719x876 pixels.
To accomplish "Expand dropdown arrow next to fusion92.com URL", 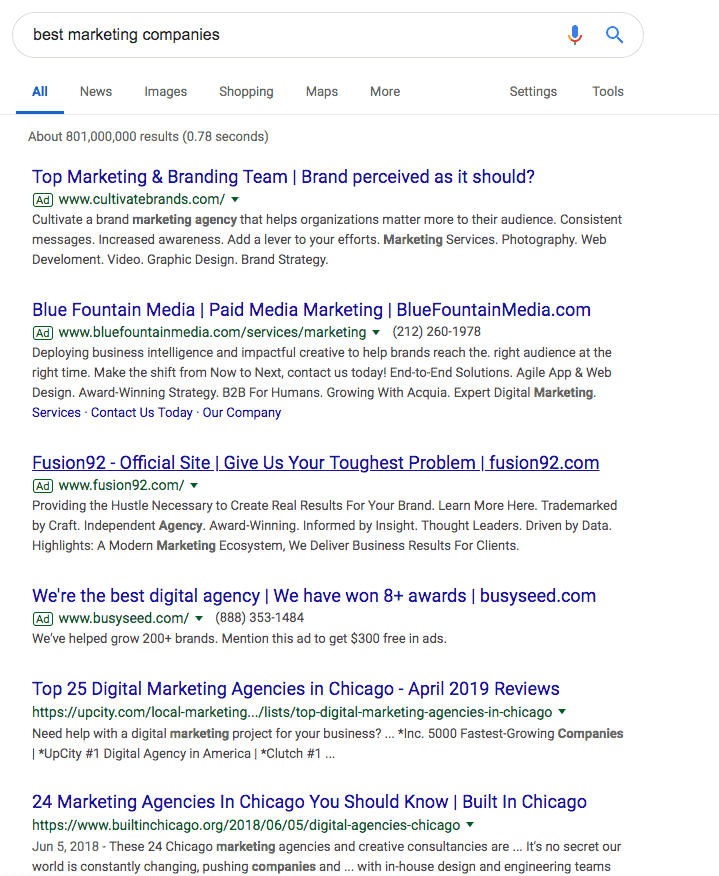I will pos(194,485).
